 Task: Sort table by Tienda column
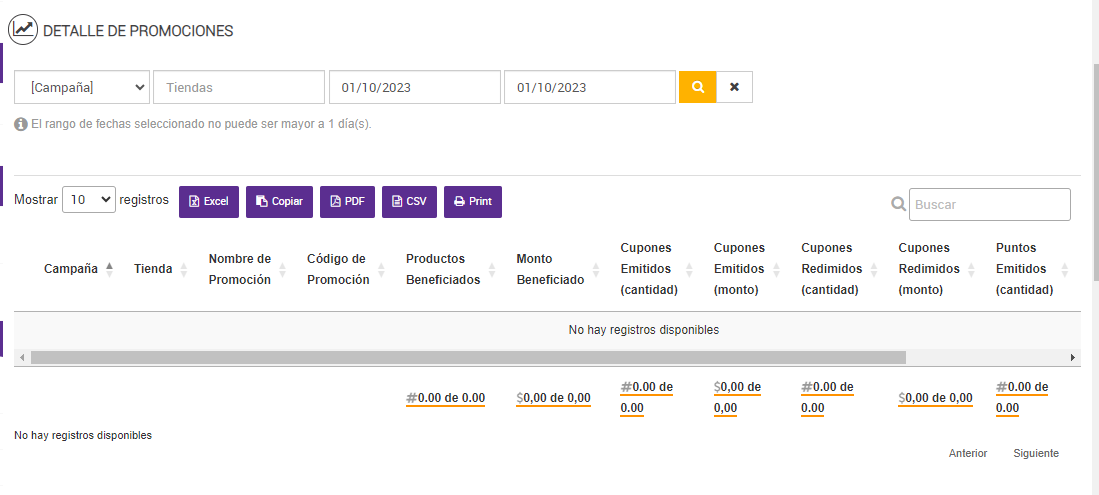tap(159, 269)
